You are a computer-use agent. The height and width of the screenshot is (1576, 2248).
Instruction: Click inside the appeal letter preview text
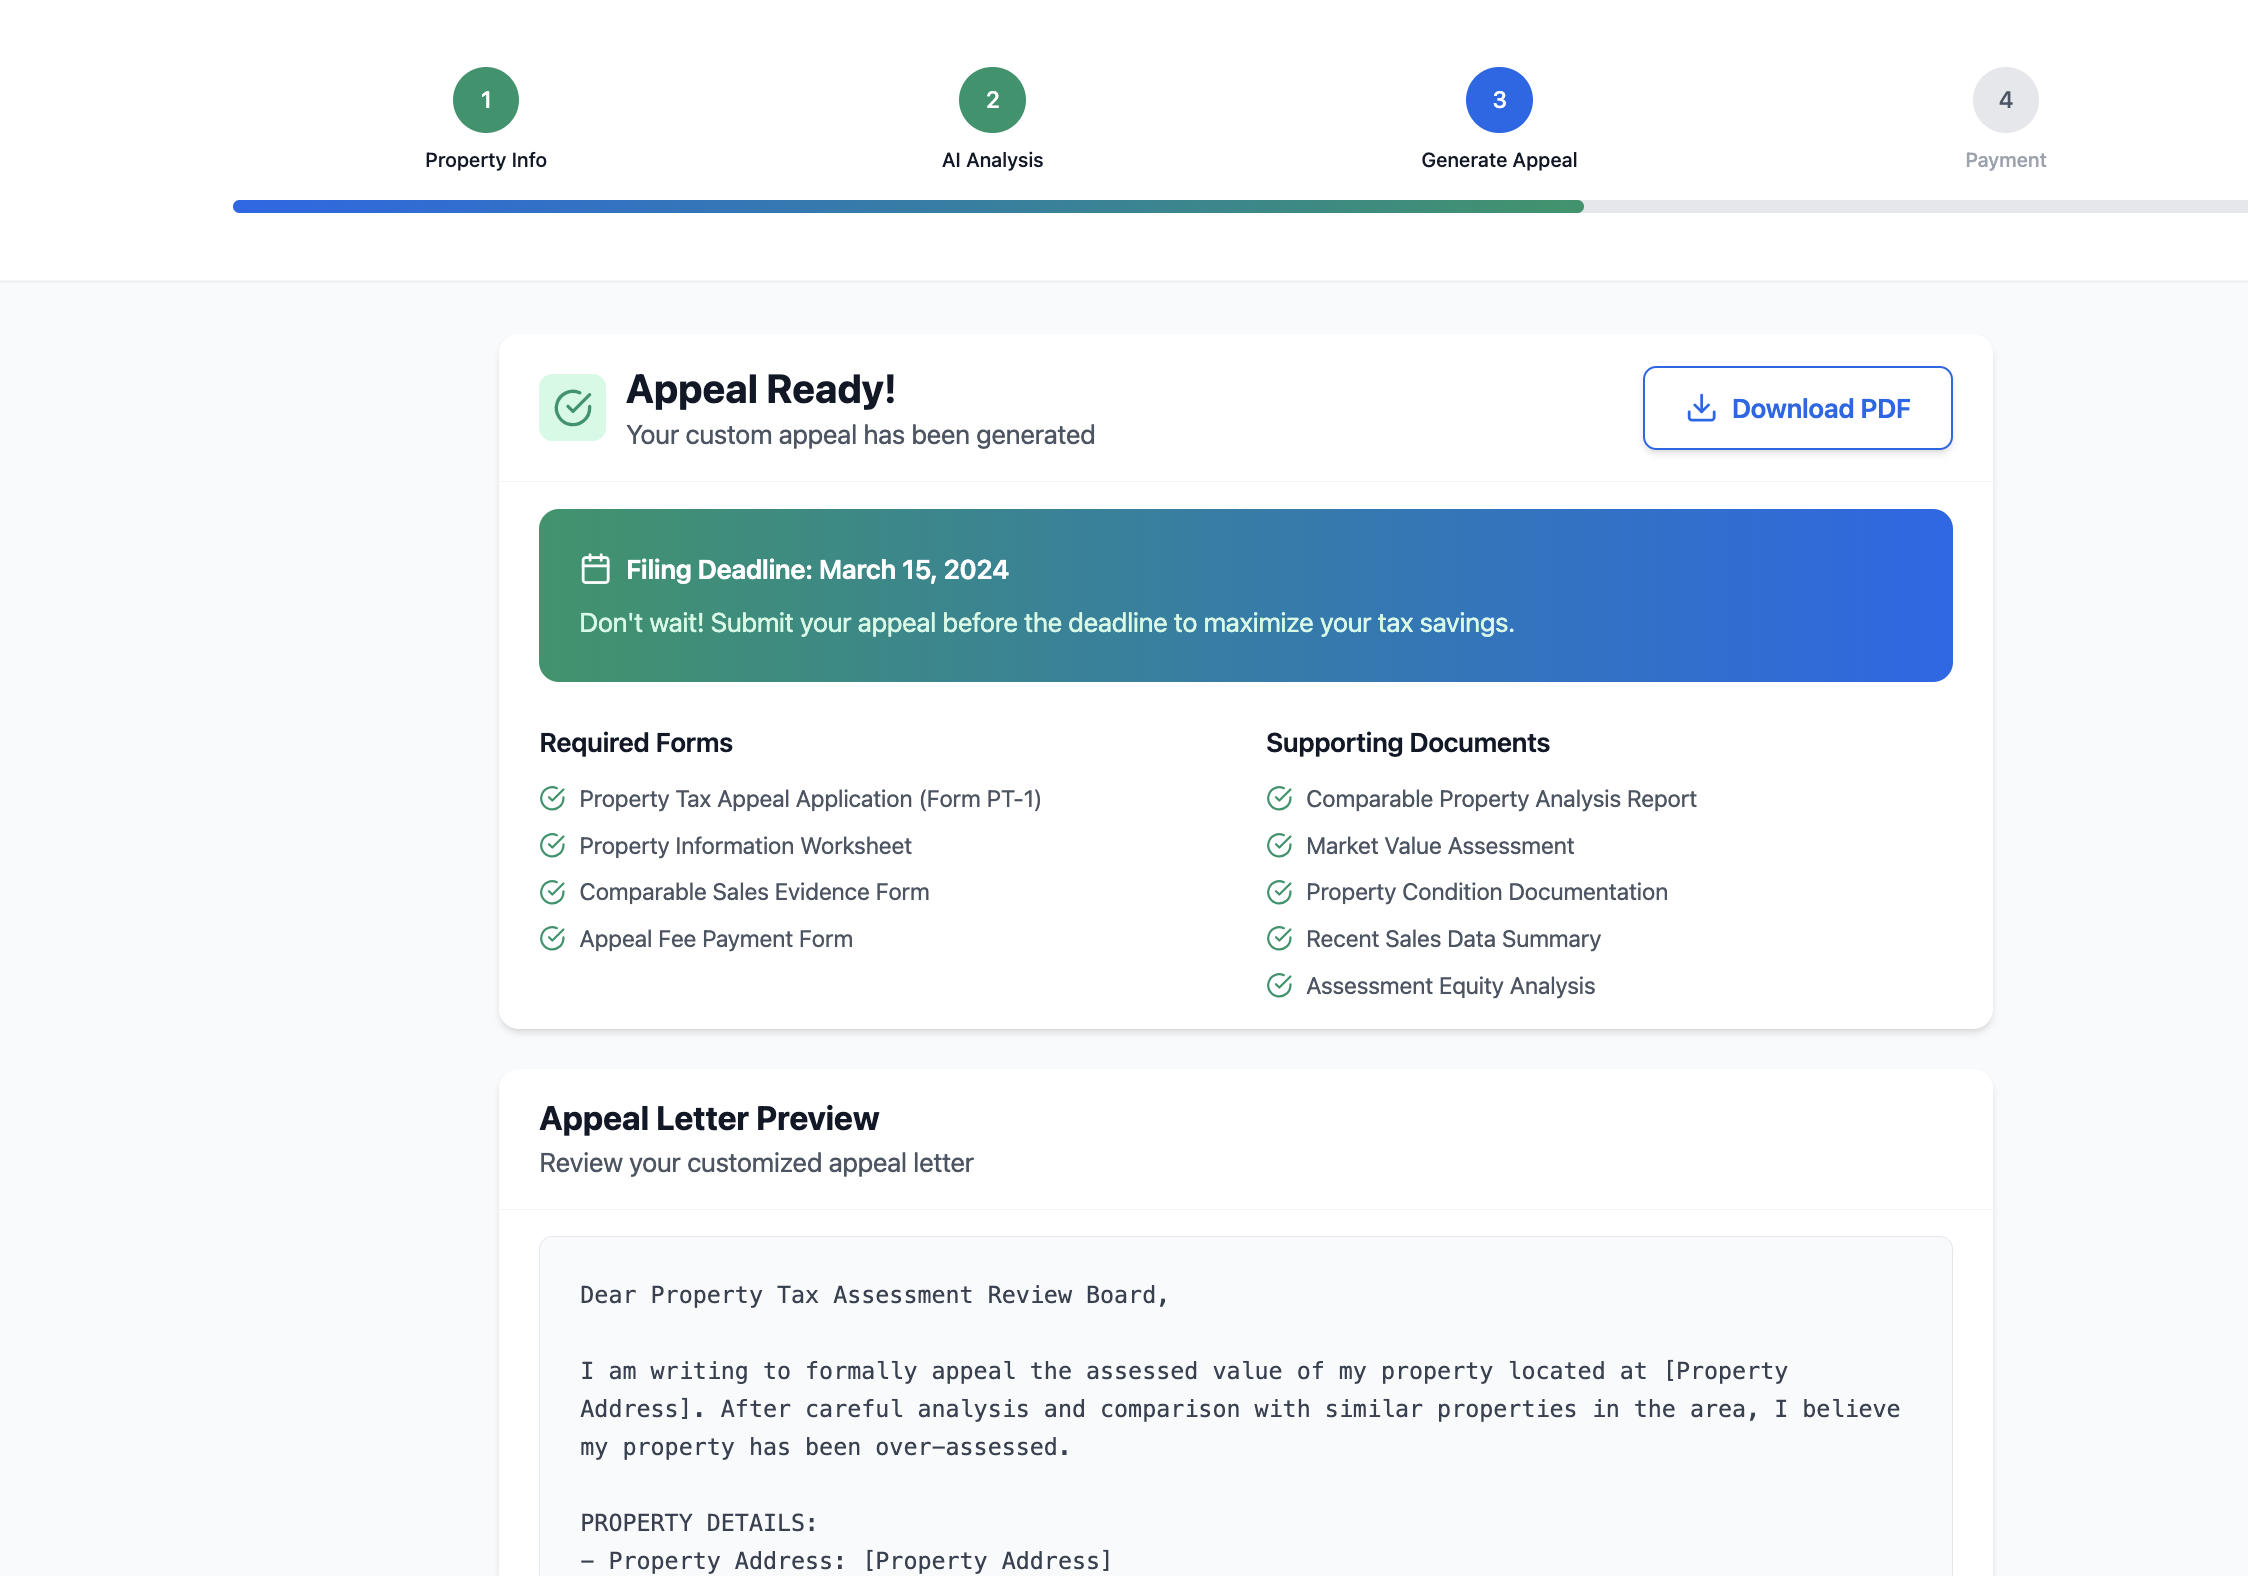[1240, 1408]
